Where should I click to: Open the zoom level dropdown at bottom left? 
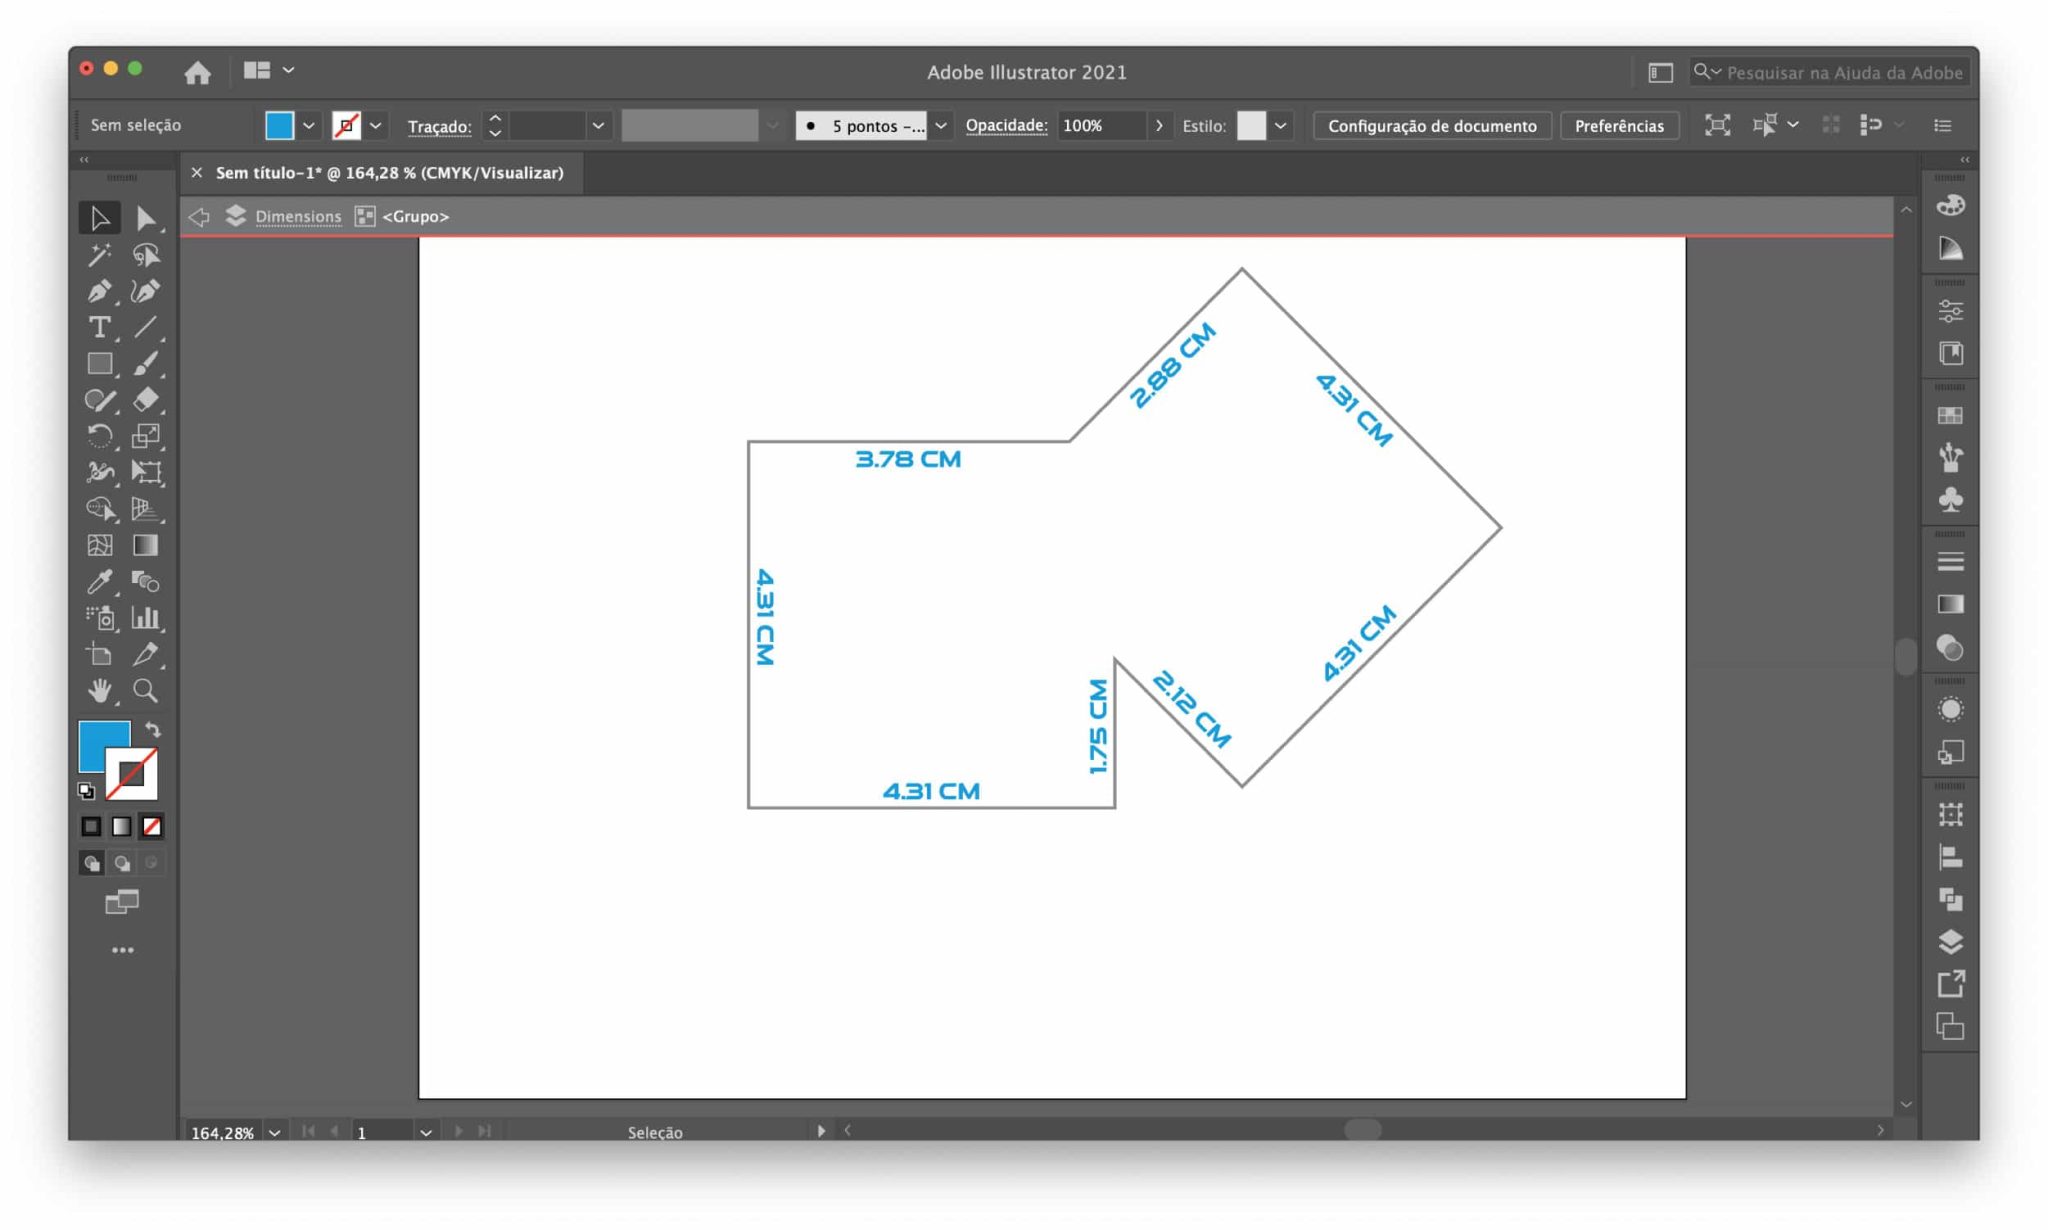pyautogui.click(x=277, y=1131)
